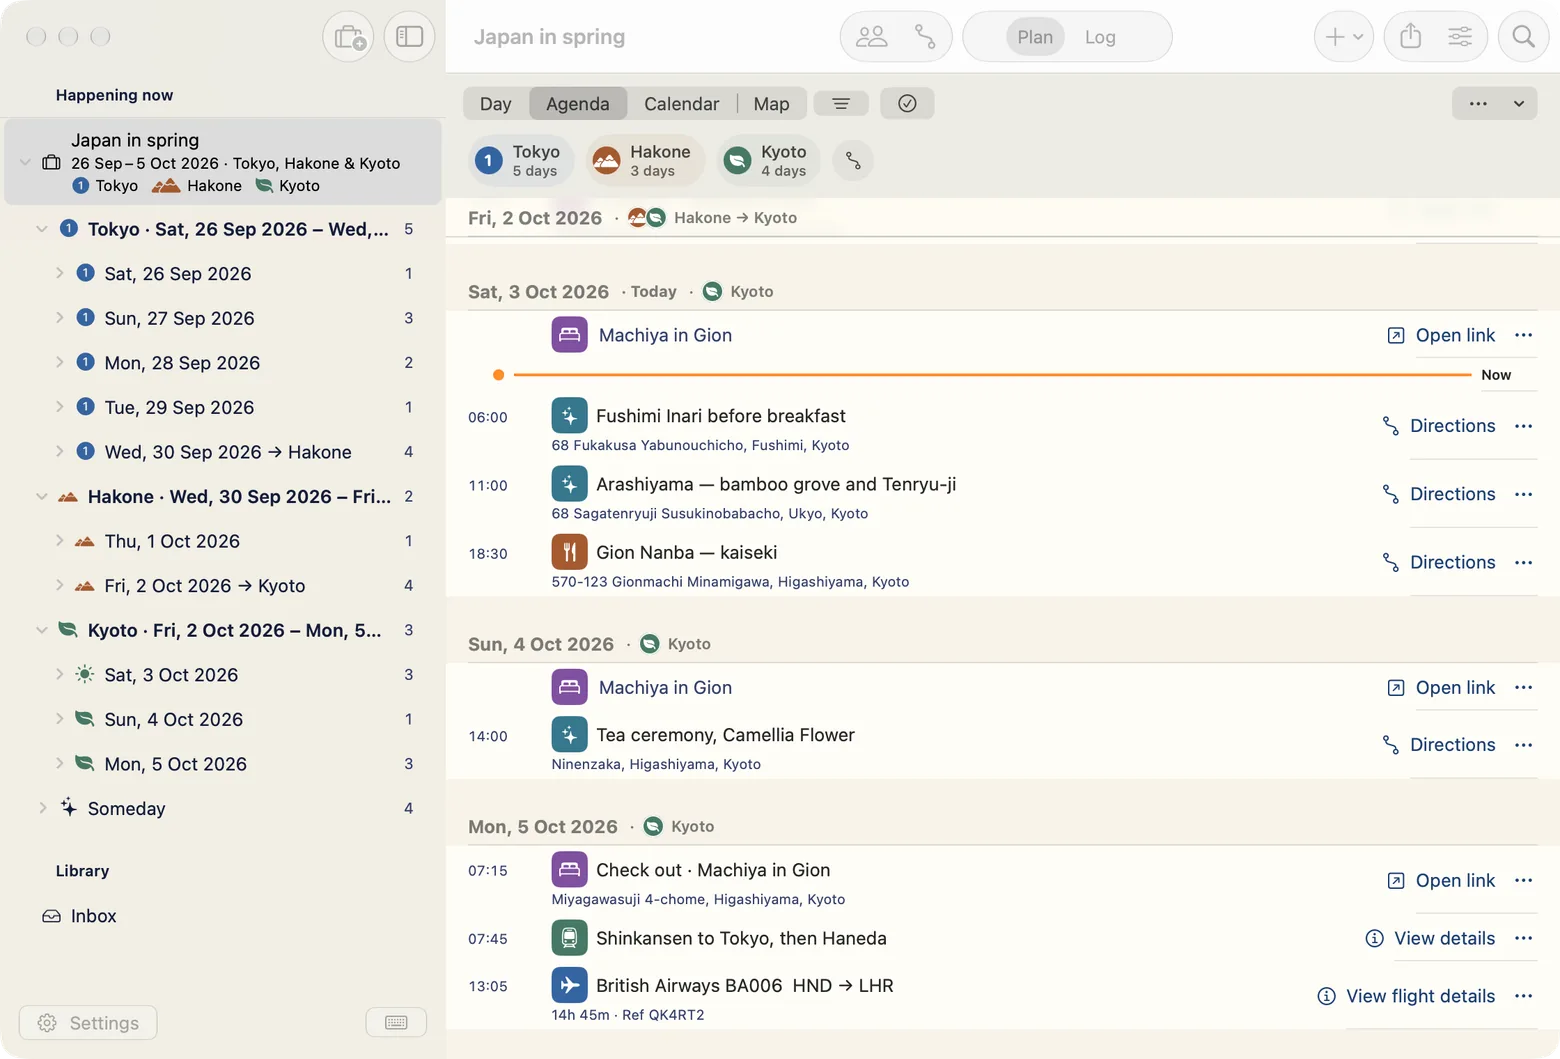1560x1059 pixels.
Task: Click View details for the Shinkansen
Action: click(x=1430, y=938)
